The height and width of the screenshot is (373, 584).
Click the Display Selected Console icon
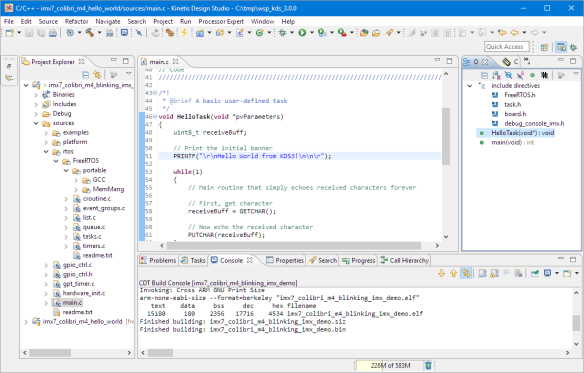point(547,274)
